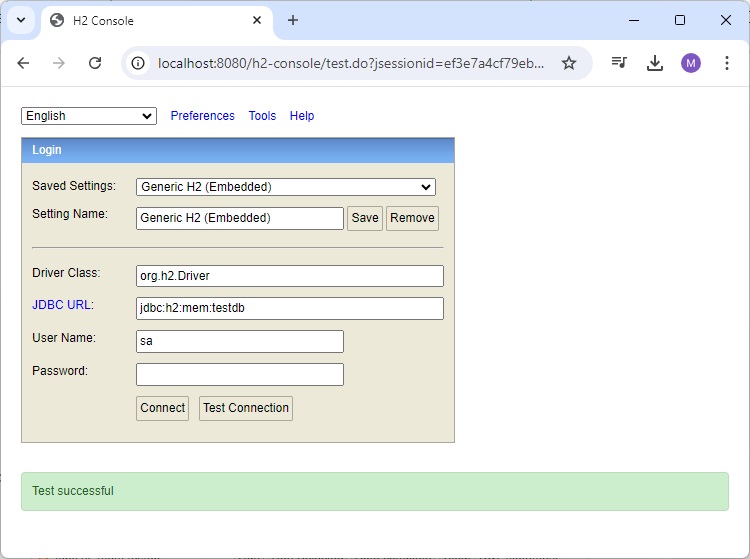Click the 'Test successful' message
The image size is (750, 559).
(73, 491)
